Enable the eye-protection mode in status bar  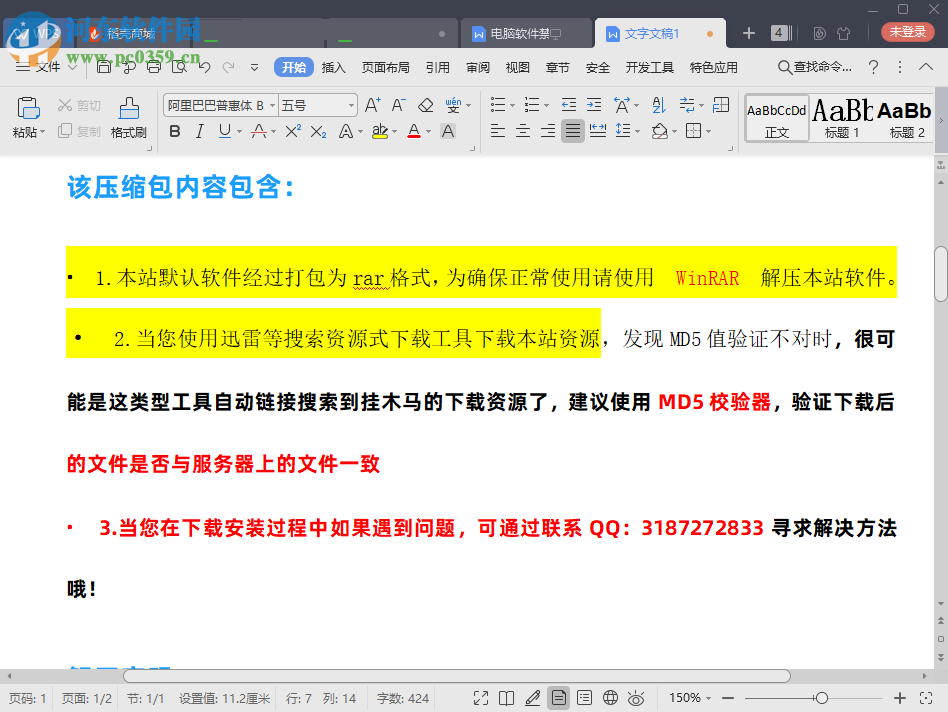[x=636, y=698]
